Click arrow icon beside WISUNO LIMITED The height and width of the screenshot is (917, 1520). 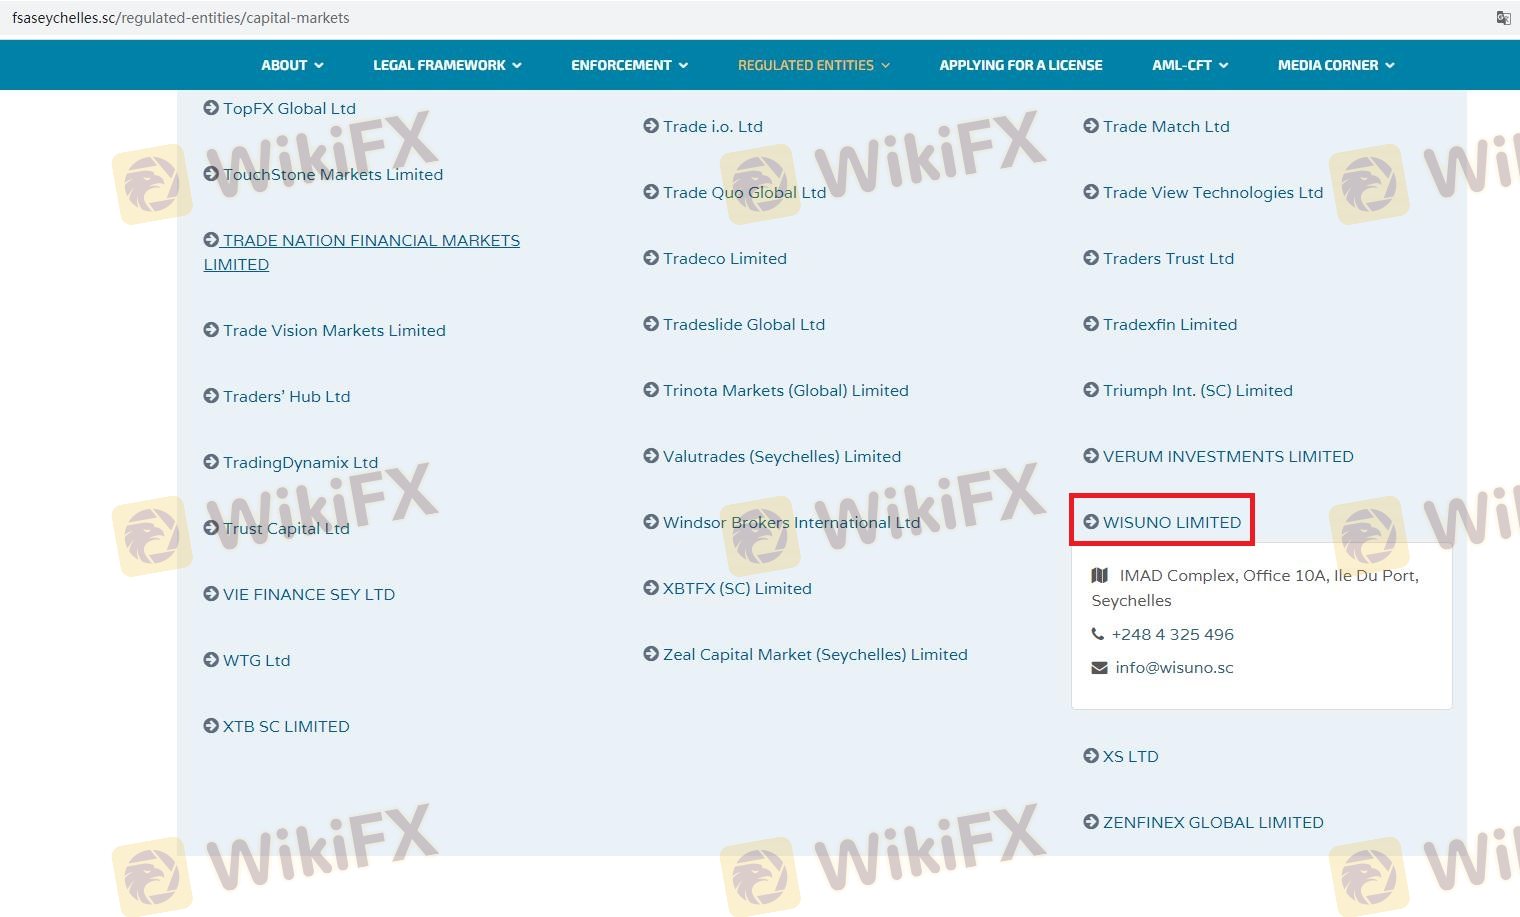click(1091, 522)
